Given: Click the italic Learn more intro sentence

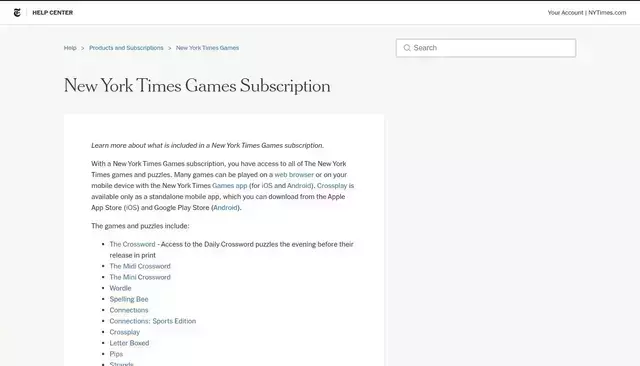Looking at the screenshot, I should click(x=207, y=146).
